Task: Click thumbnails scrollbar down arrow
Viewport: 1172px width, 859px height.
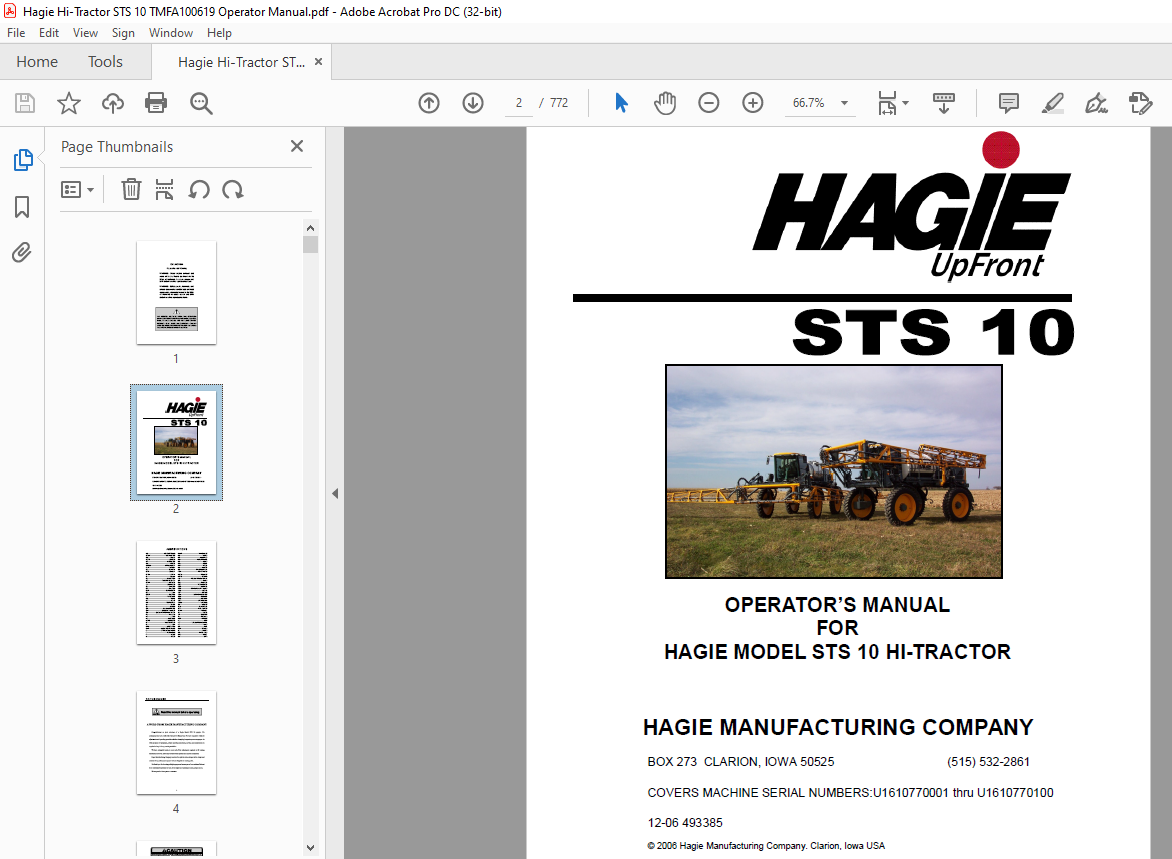Action: tap(310, 848)
